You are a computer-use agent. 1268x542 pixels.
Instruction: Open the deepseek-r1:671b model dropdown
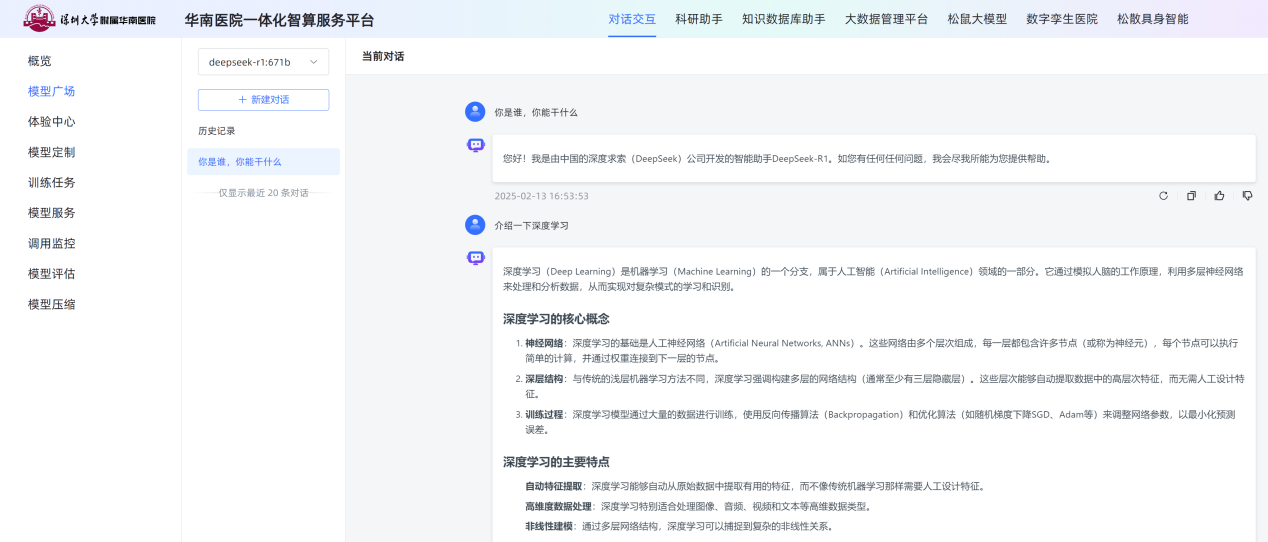tap(263, 62)
